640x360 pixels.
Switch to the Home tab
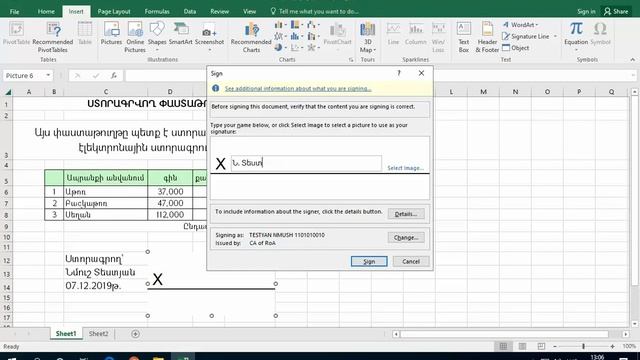[46, 11]
